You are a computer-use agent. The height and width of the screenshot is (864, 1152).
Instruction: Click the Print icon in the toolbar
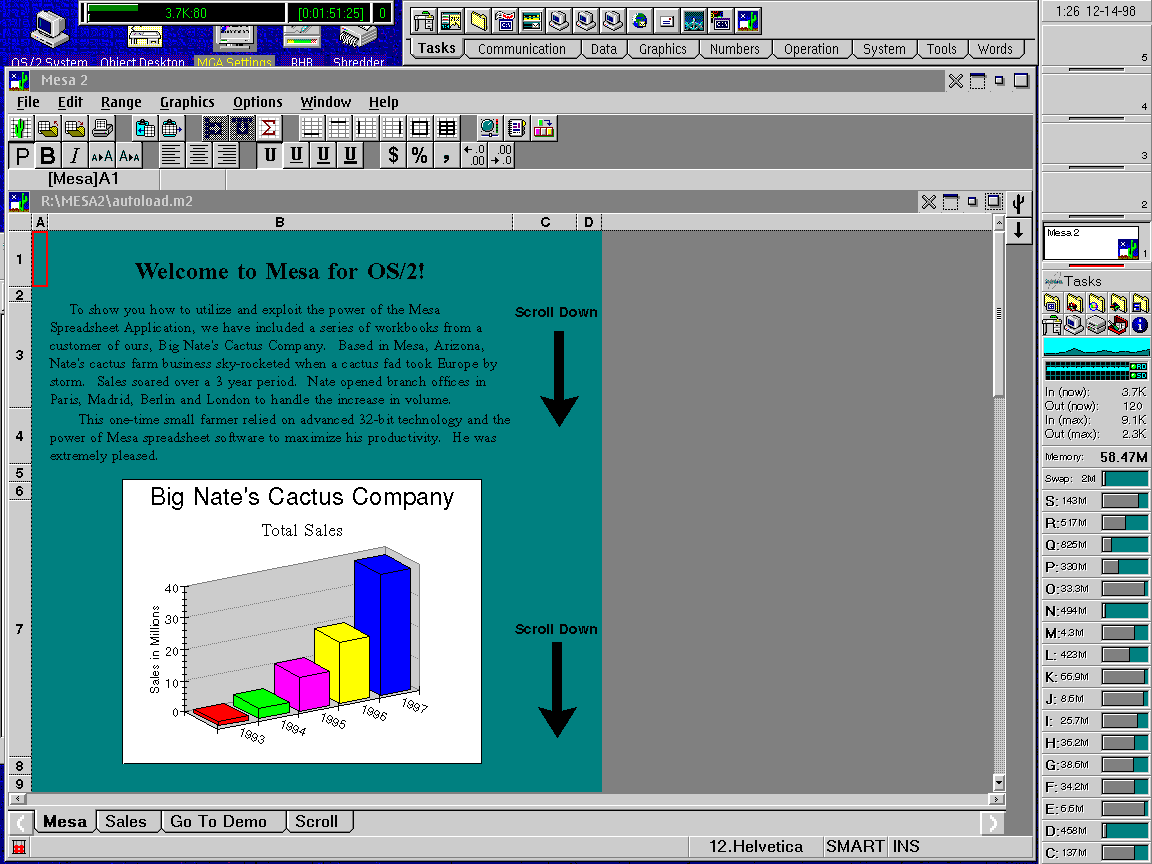(102, 128)
